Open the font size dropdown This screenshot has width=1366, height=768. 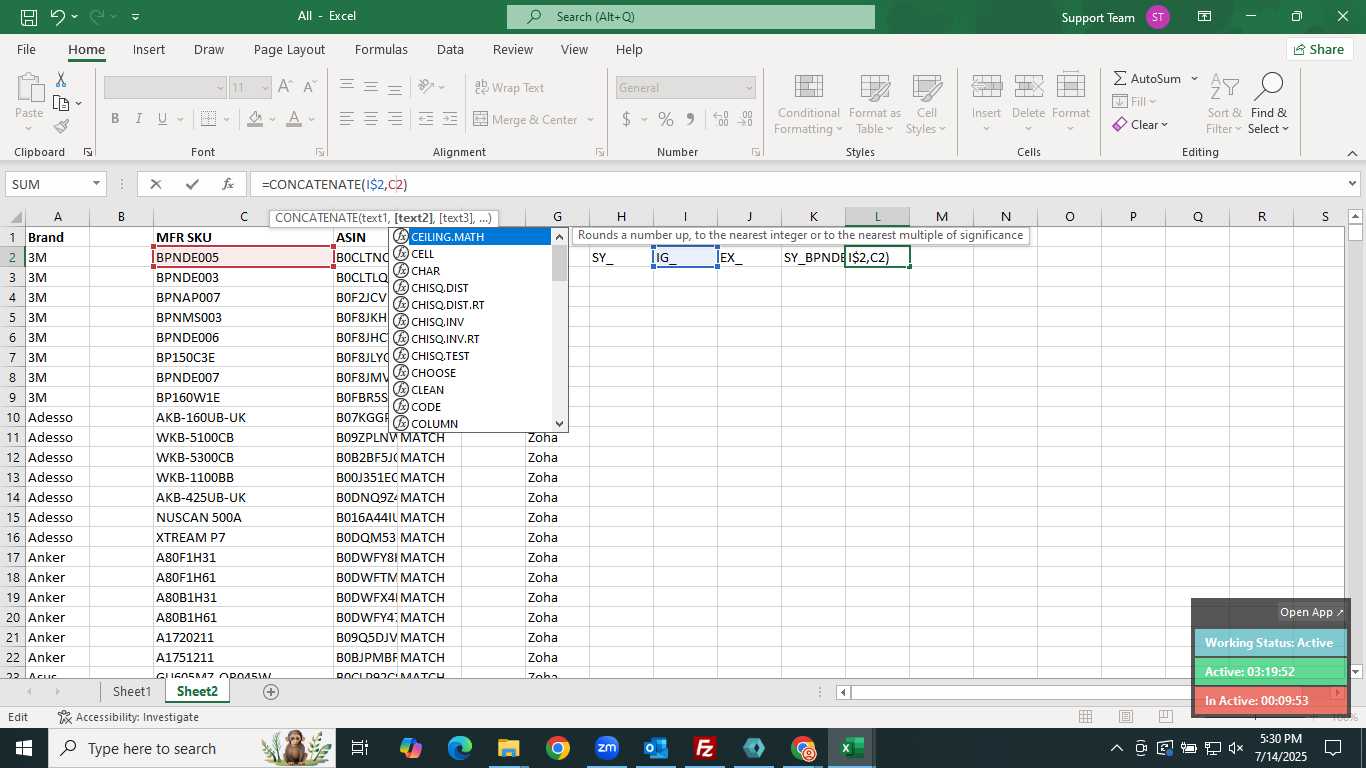pos(265,88)
